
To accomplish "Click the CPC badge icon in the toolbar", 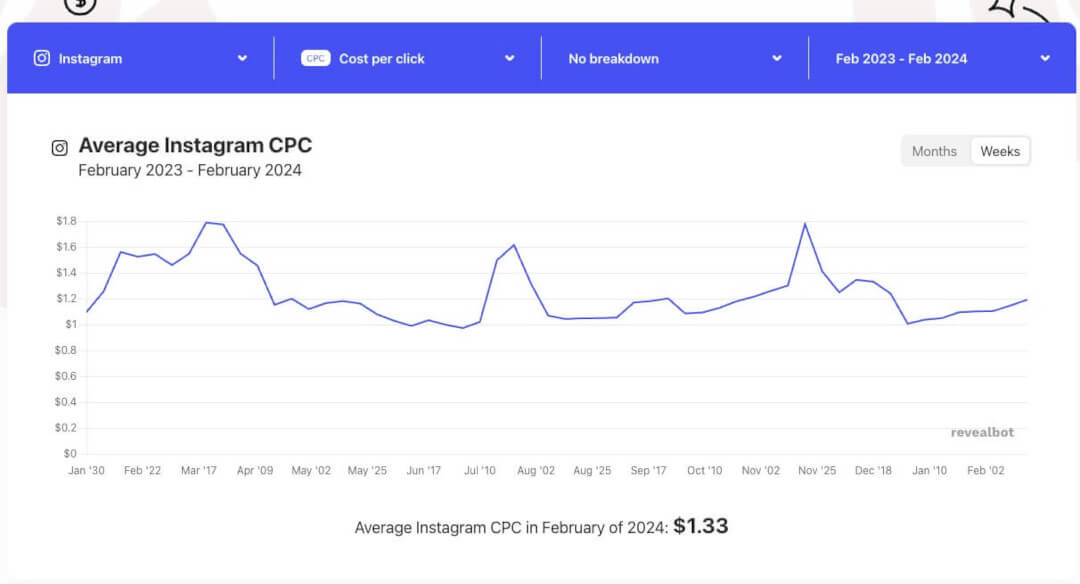I will tap(315, 57).
